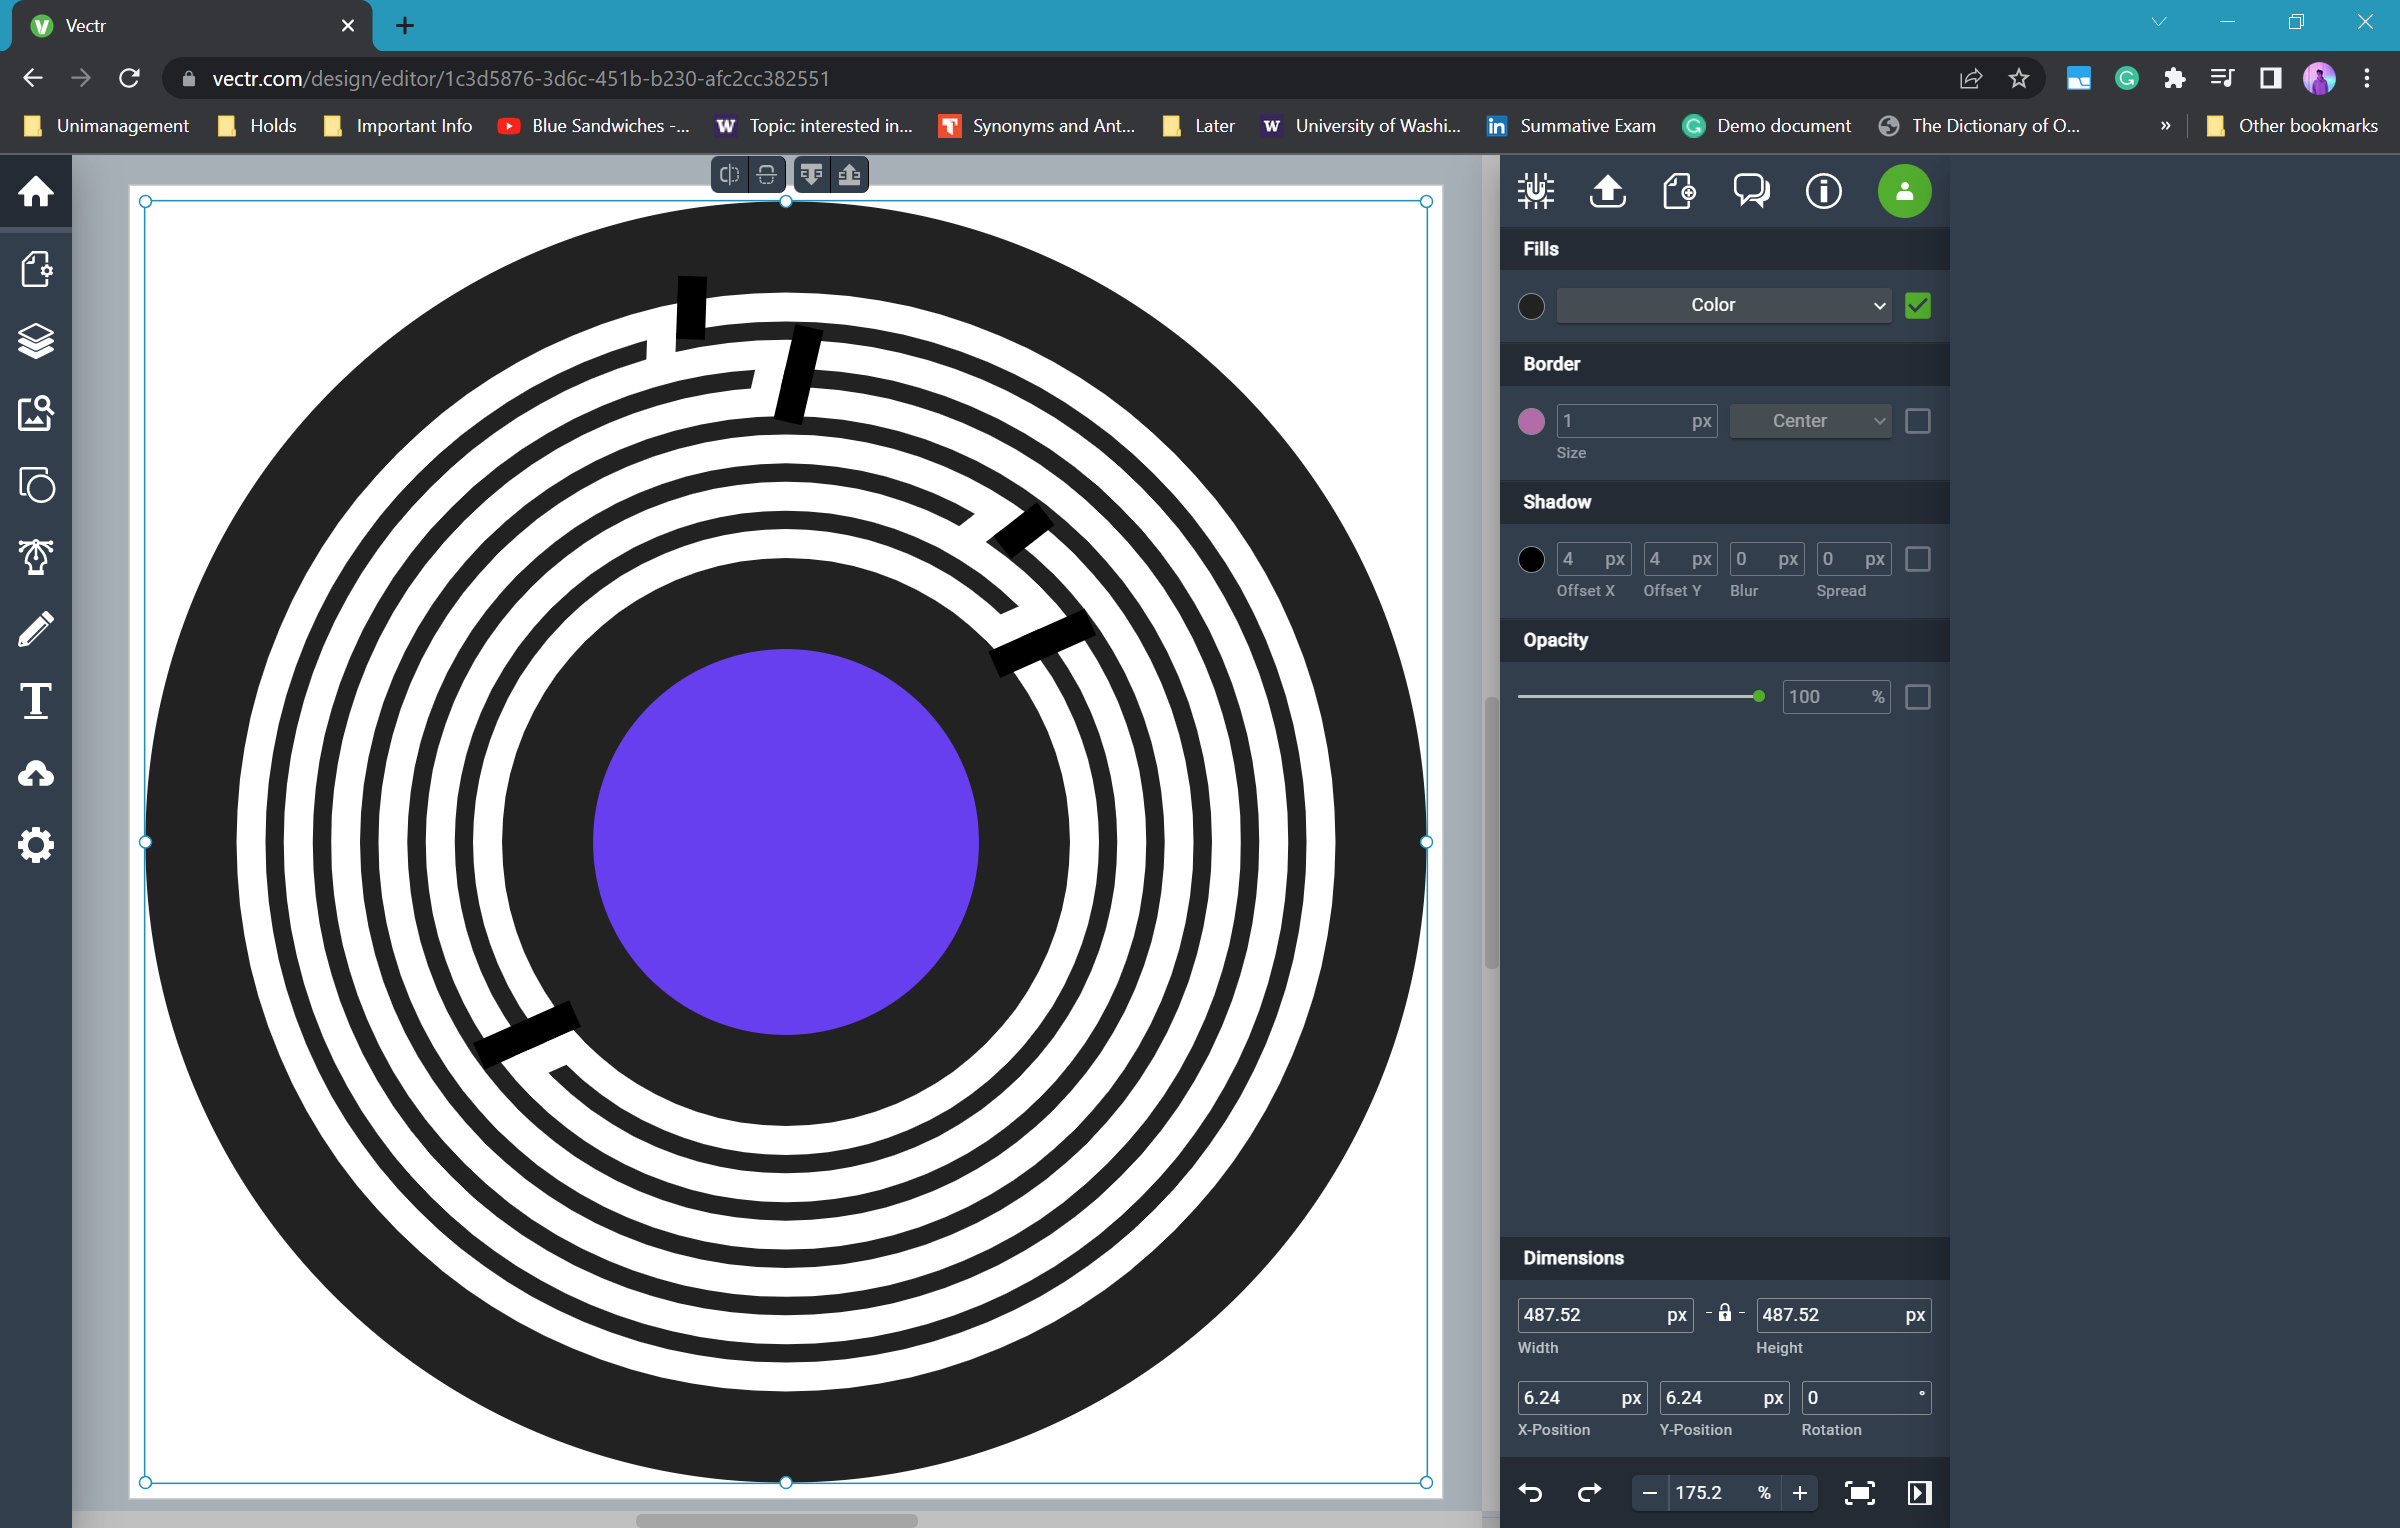Open Other bookmarks folder
The image size is (2400, 1528).
2291,125
